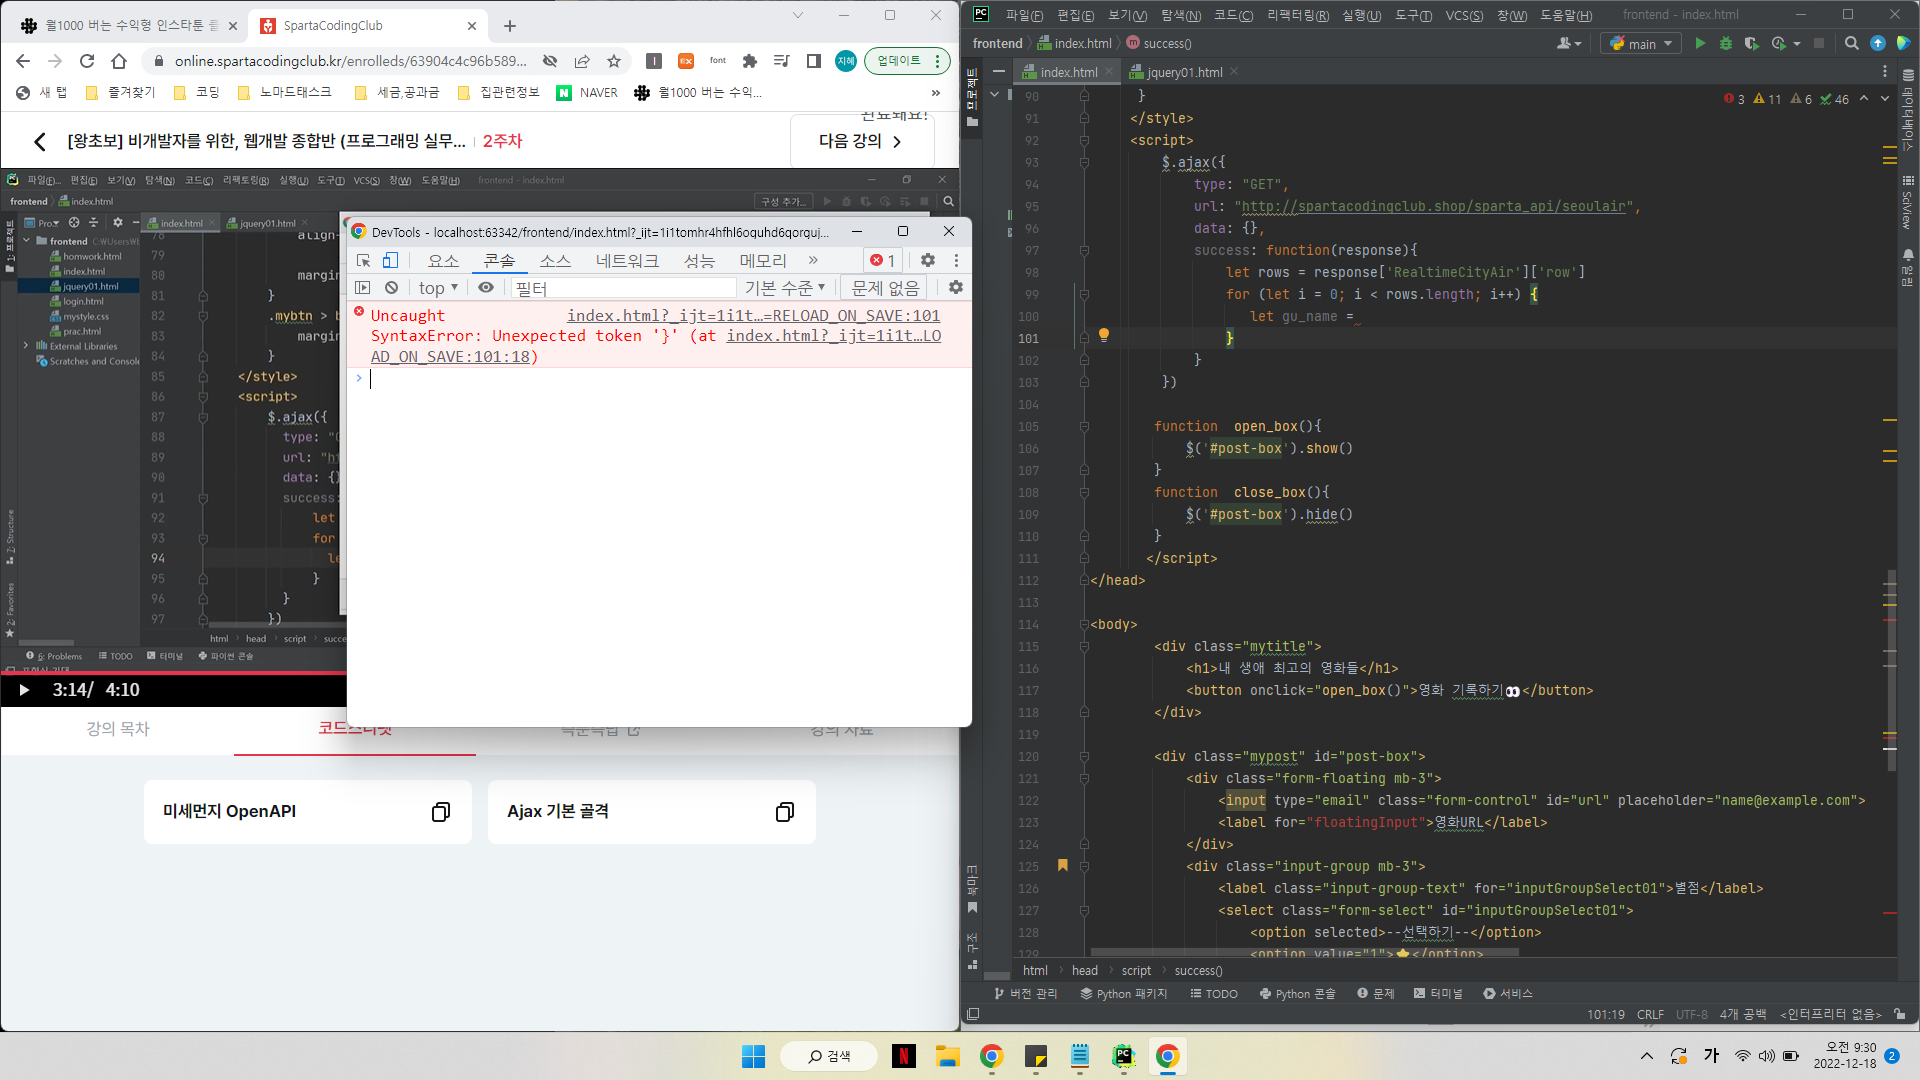The image size is (1920, 1080).
Task: Open the PyCharm user account icon
Action: coord(1568,43)
